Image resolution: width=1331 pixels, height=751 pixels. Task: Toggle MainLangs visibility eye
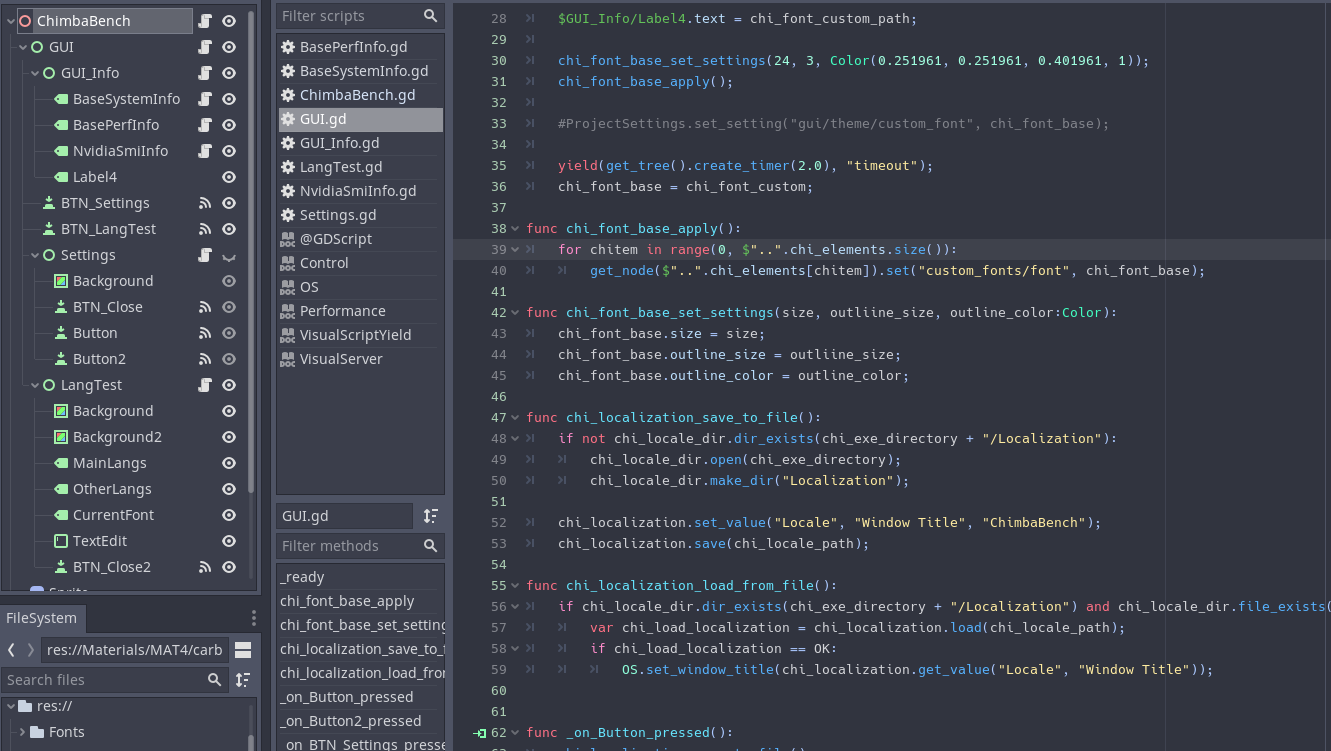(229, 463)
